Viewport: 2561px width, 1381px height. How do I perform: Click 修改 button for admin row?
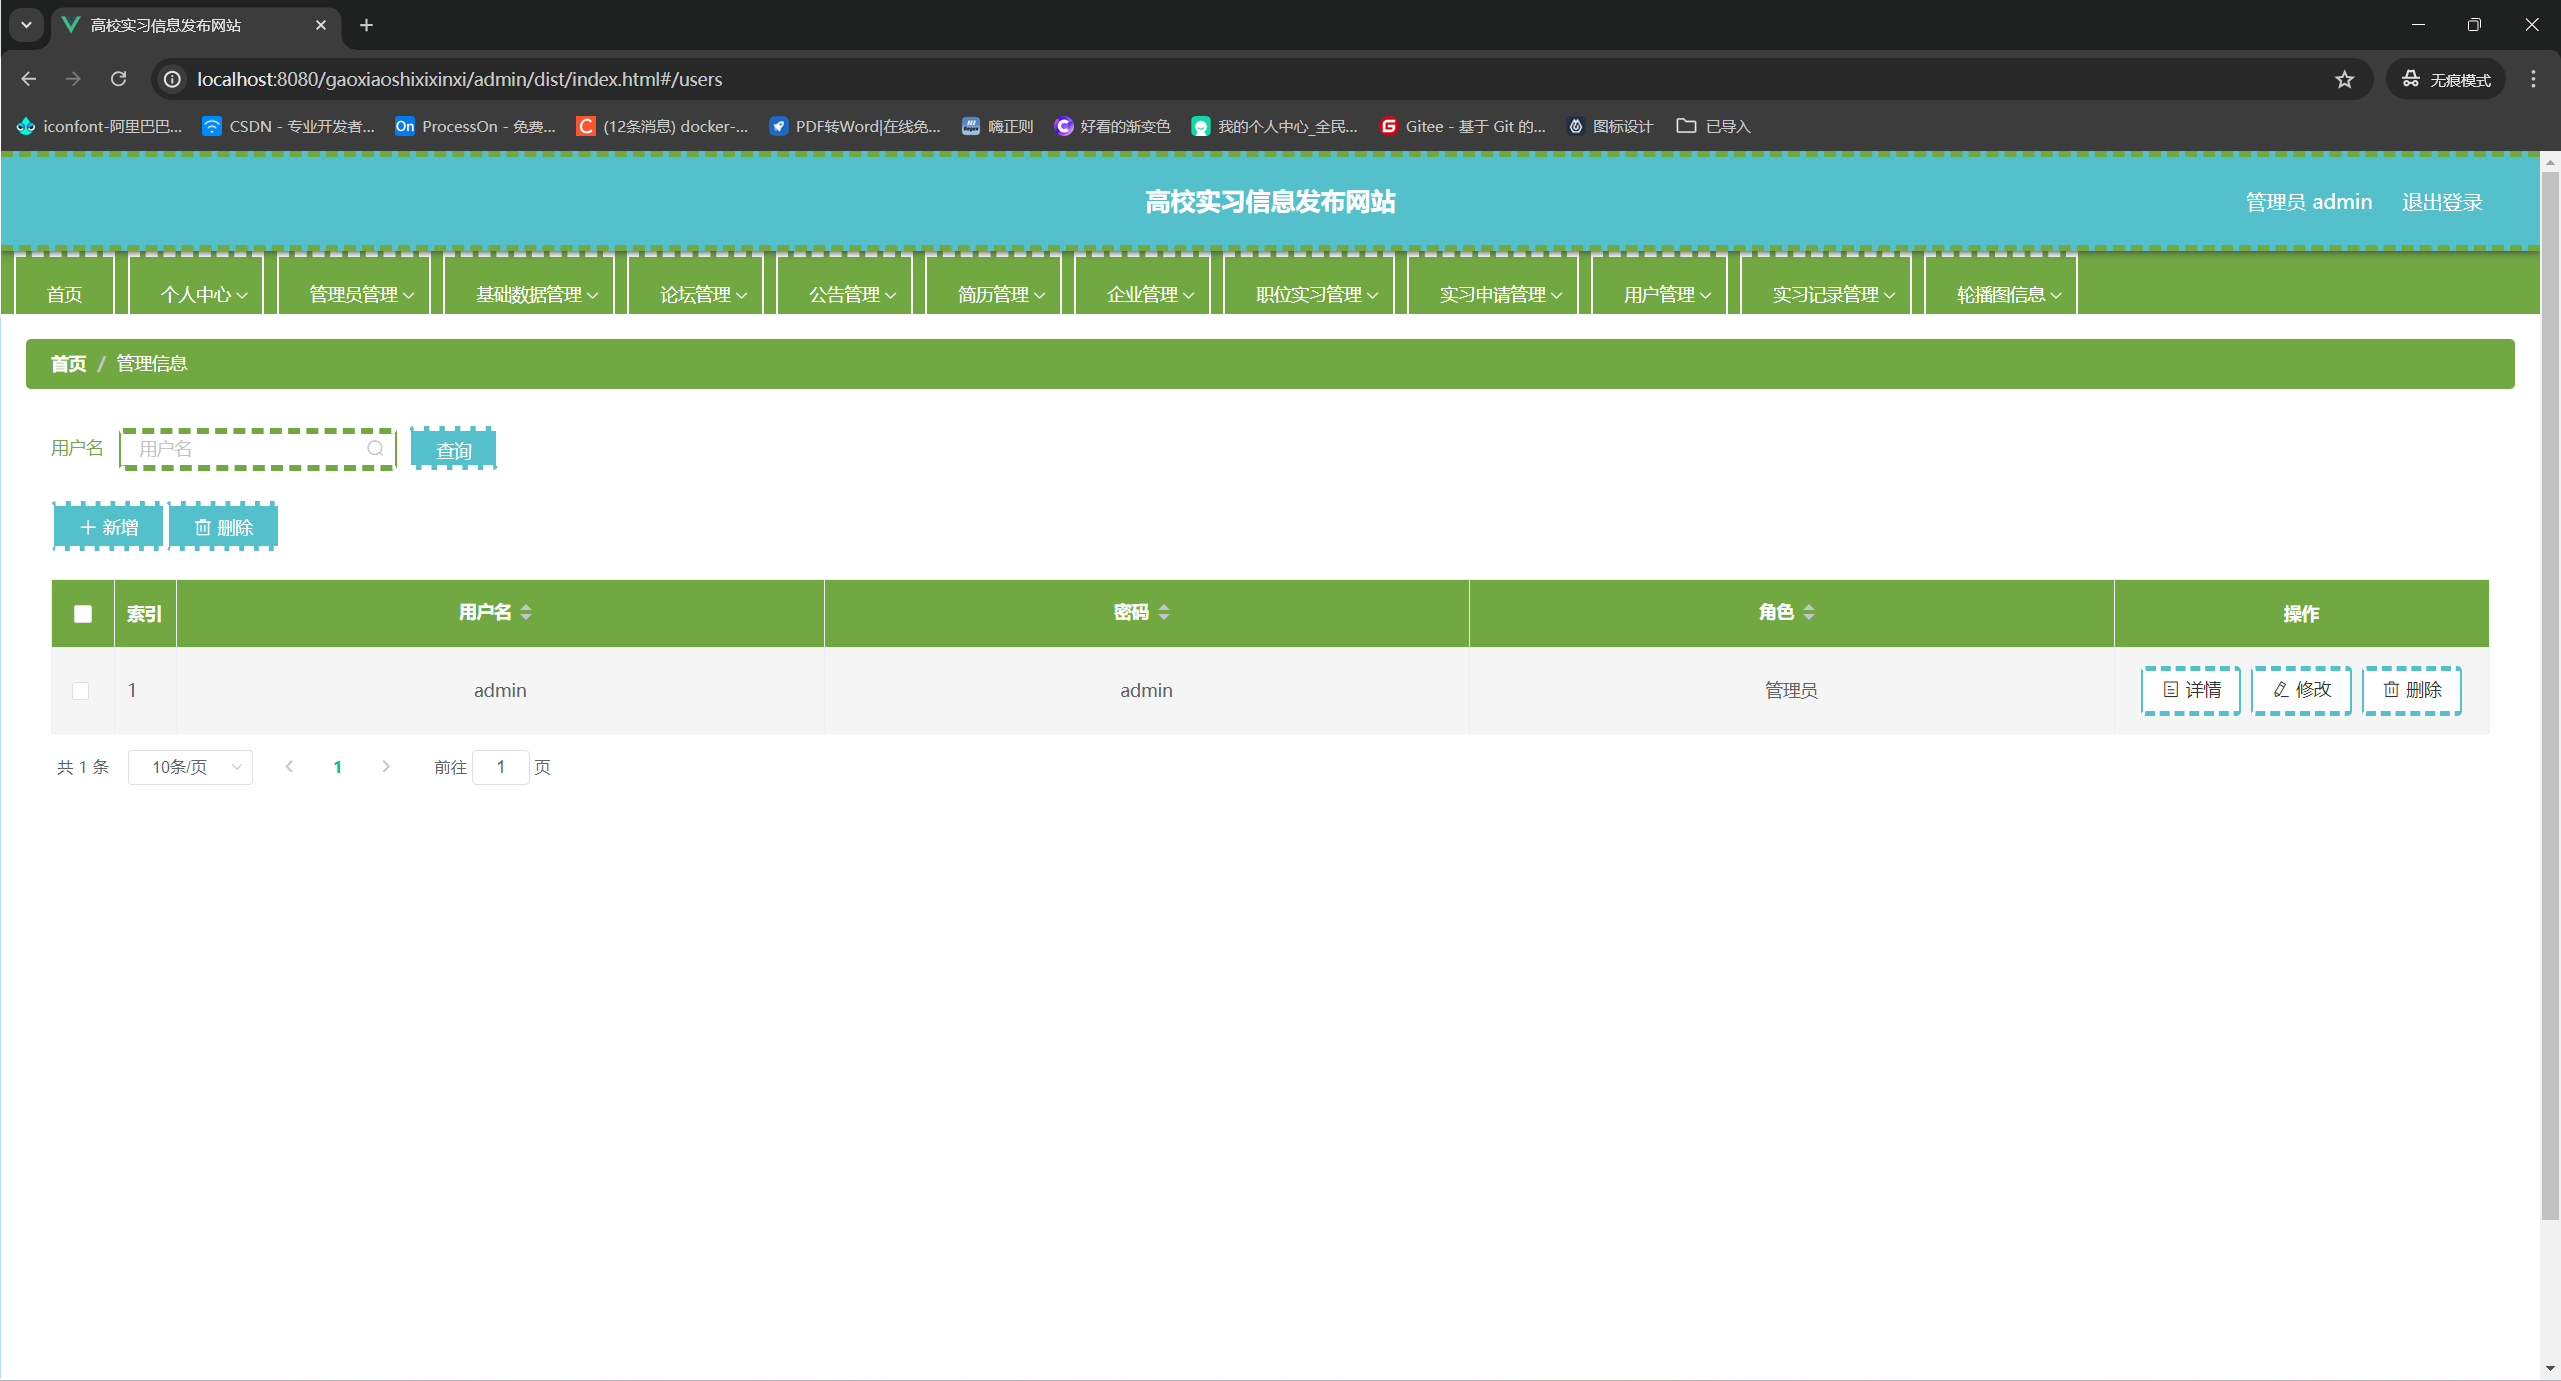tap(2301, 690)
